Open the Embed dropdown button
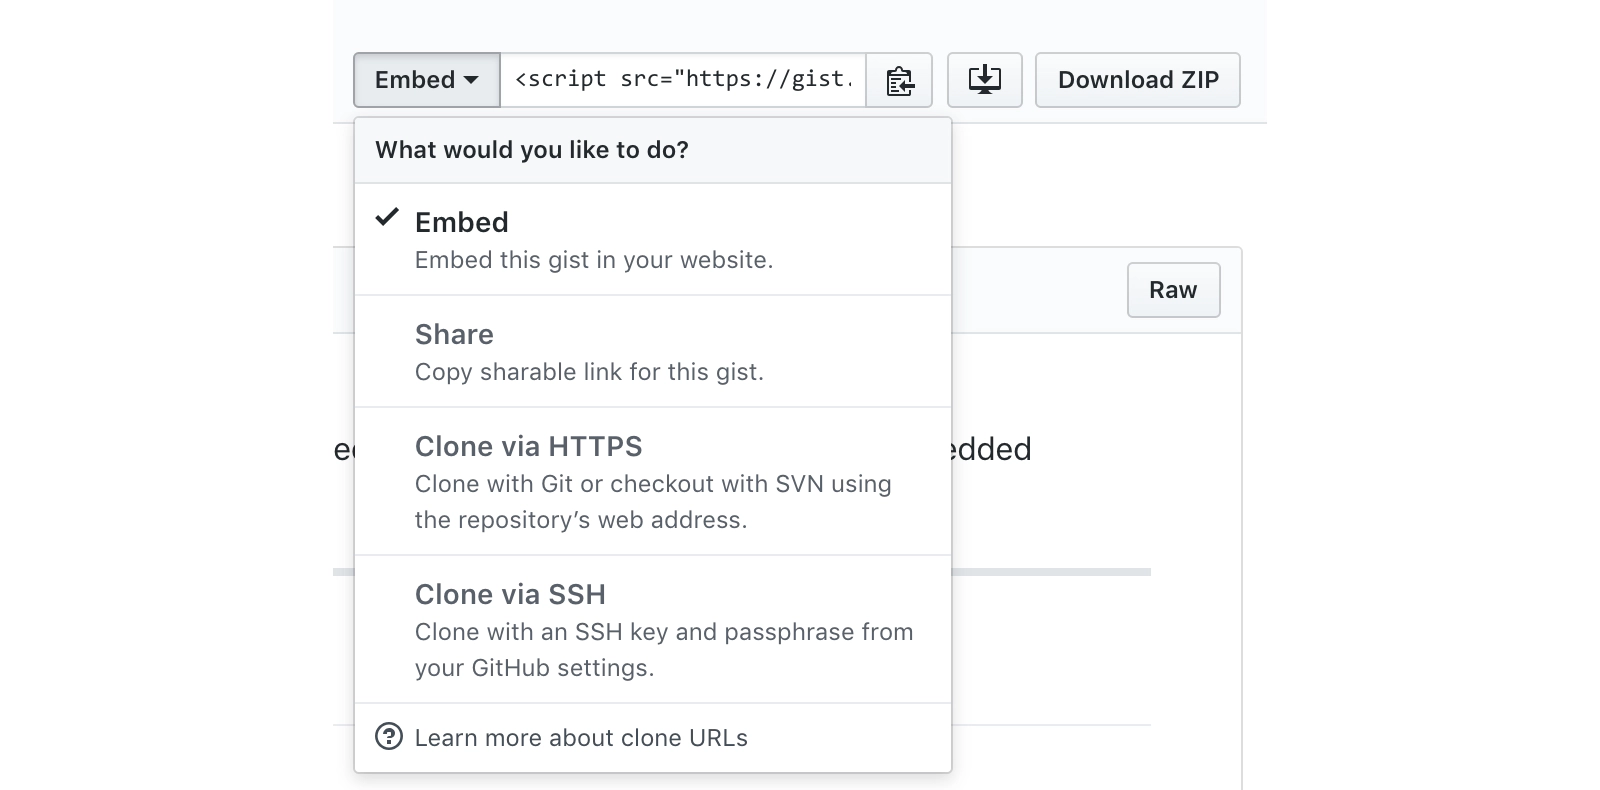This screenshot has width=1600, height=790. coord(426,80)
